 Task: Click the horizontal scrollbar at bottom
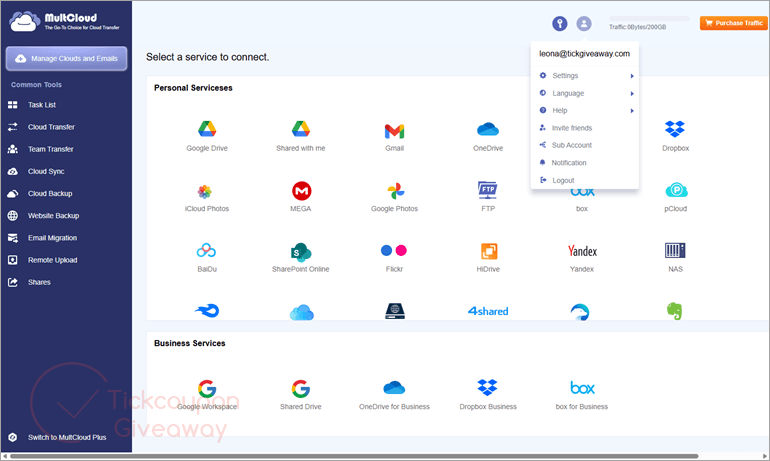click(354, 456)
